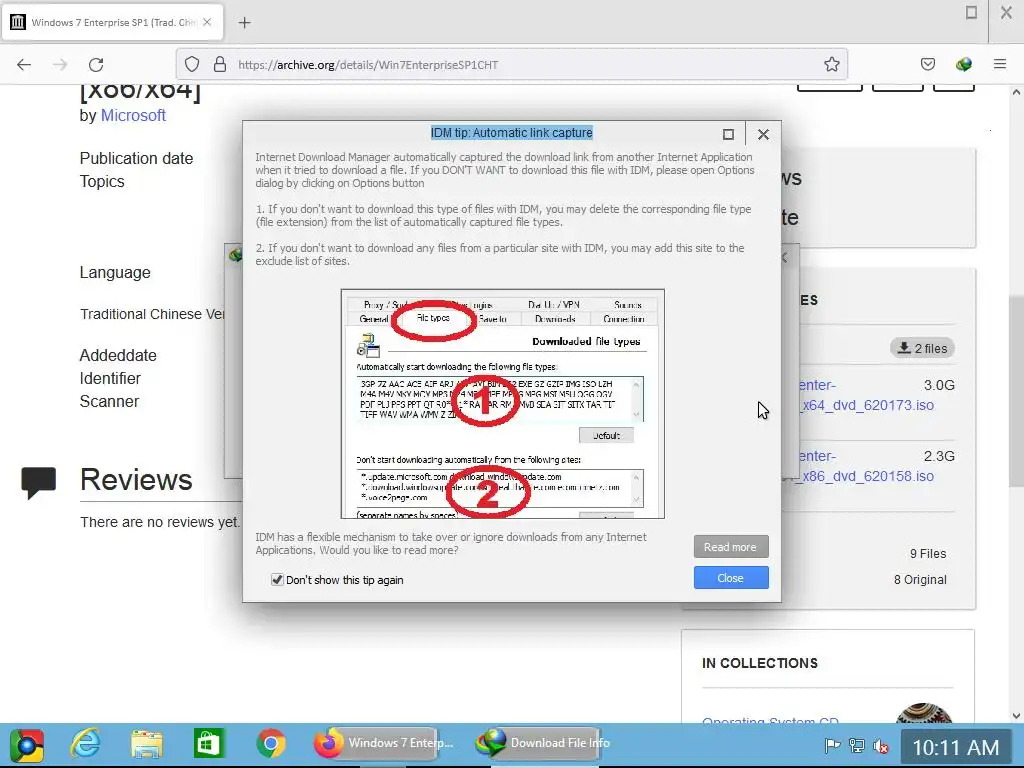Open the x64_dvd_620173.iso download link

[867, 405]
